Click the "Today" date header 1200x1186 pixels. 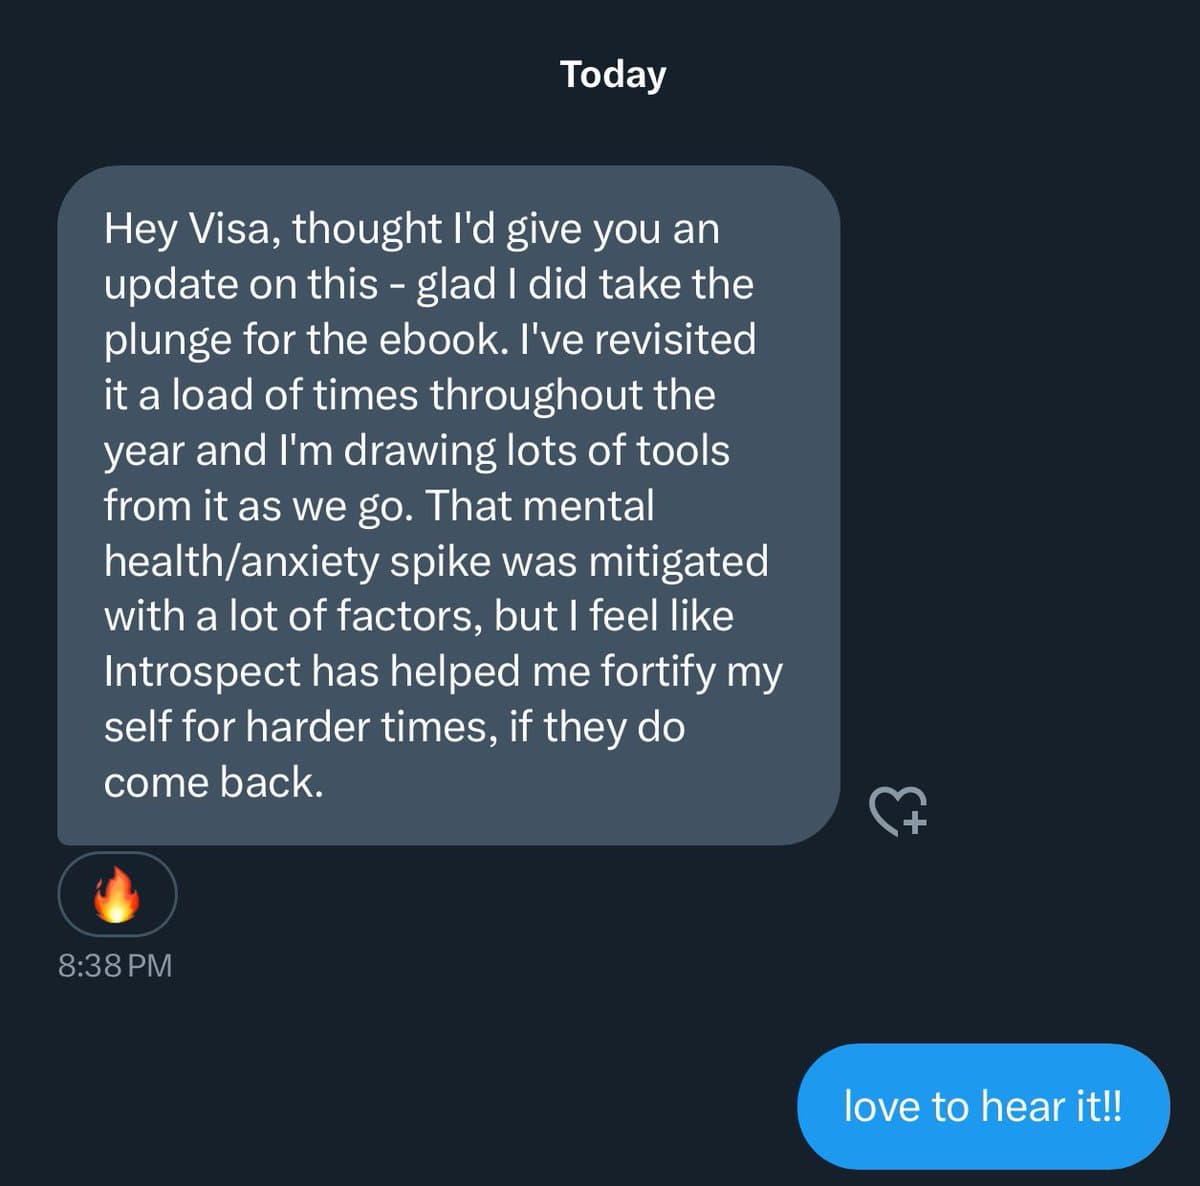tap(613, 74)
